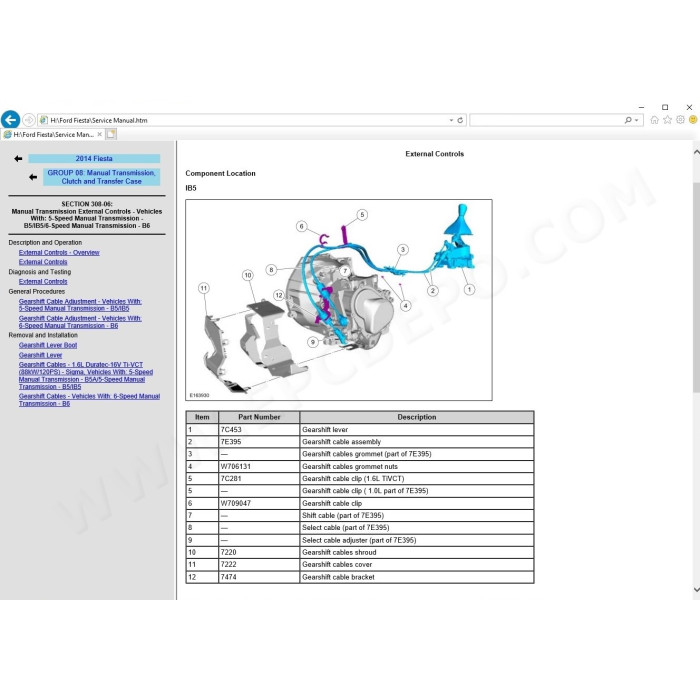Open the Tools gear icon
Viewport: 700px width, 700px height.
(x=680, y=120)
